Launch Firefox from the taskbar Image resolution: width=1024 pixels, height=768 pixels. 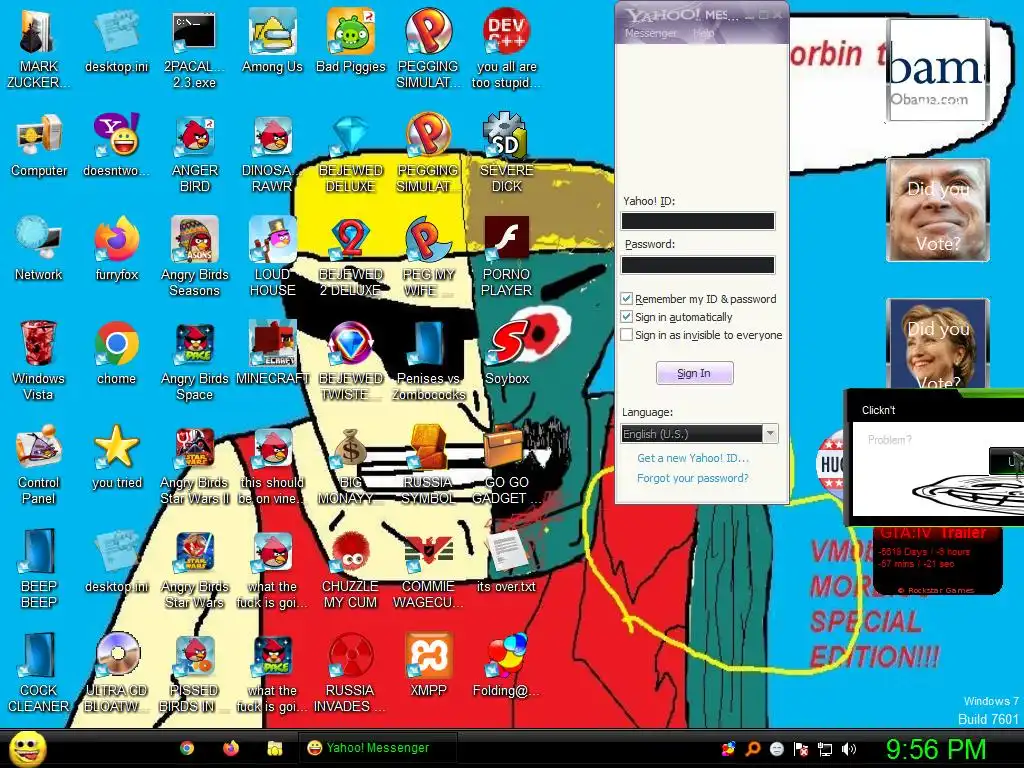click(231, 748)
